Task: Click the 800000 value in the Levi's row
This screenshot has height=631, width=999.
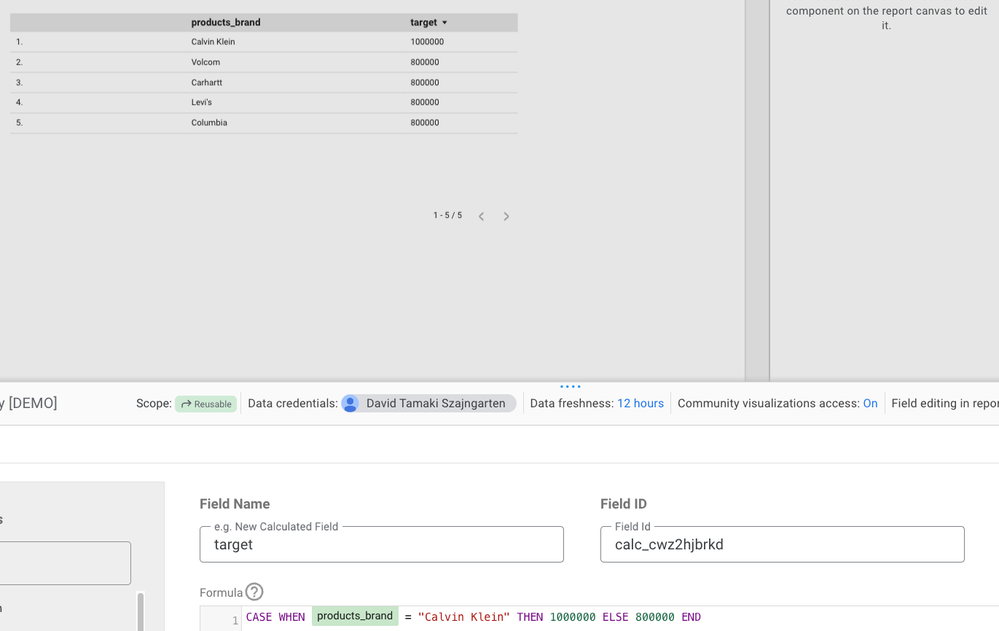Action: pos(424,103)
